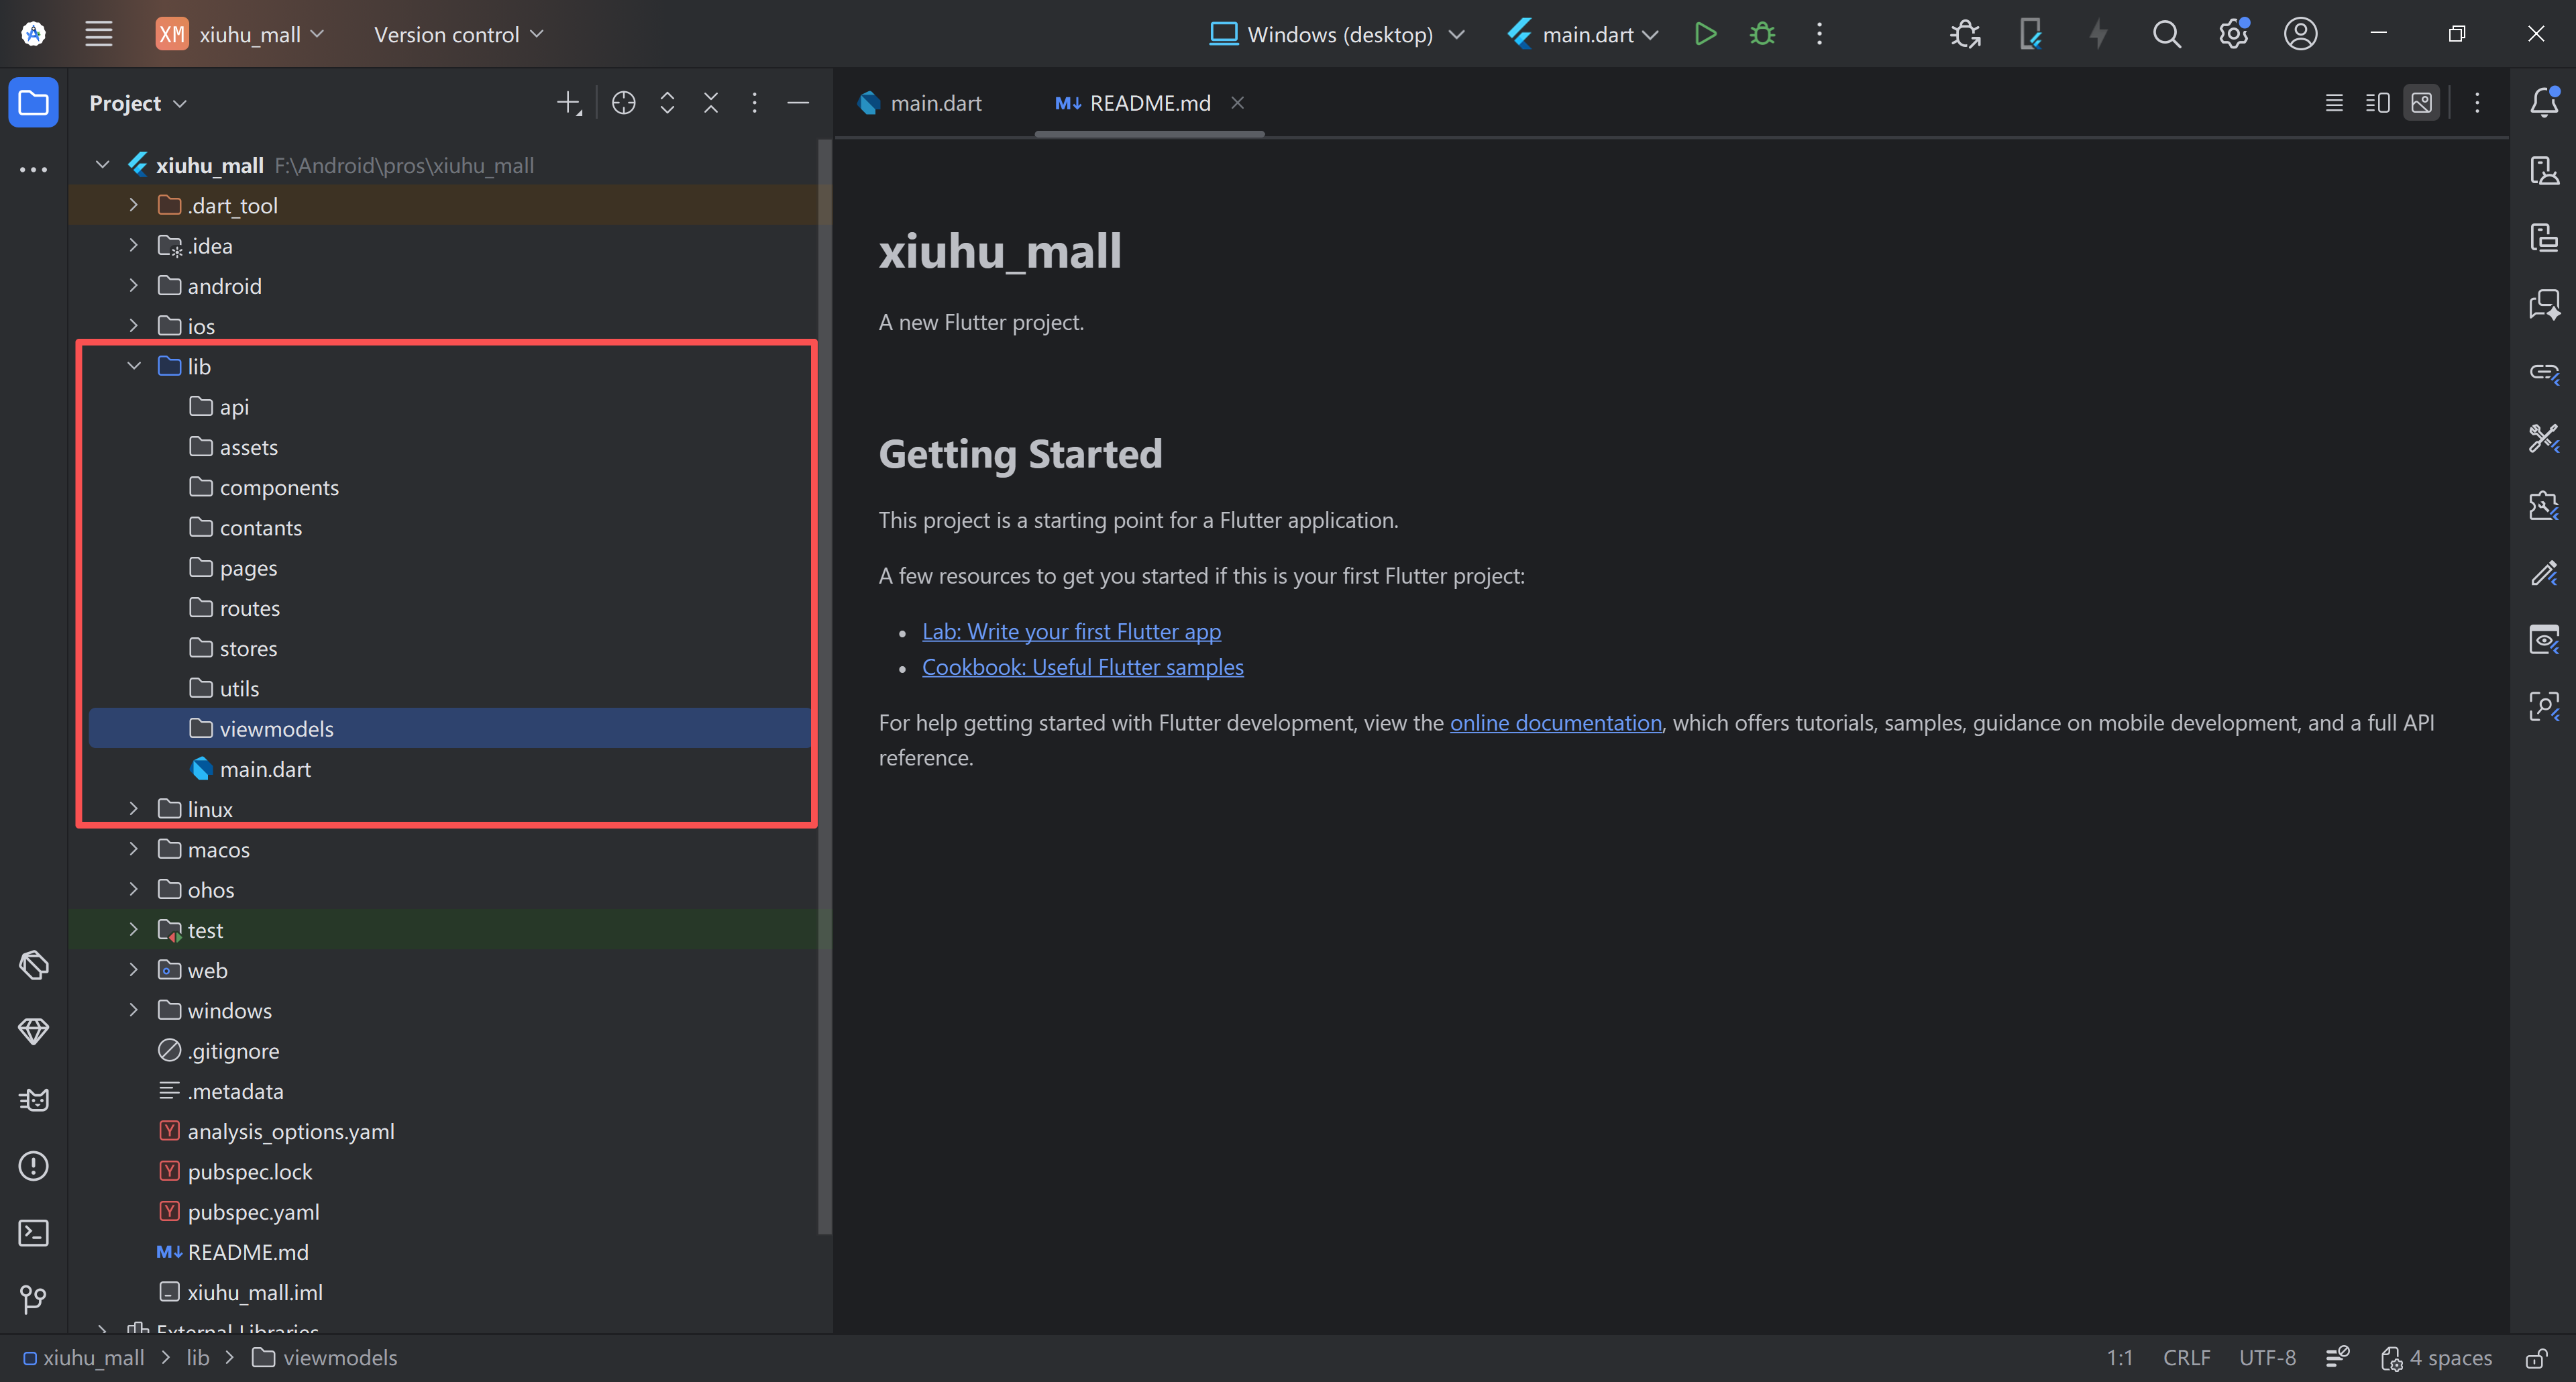Run the app with green play button
Viewport: 2576px width, 1382px height.
[1705, 34]
